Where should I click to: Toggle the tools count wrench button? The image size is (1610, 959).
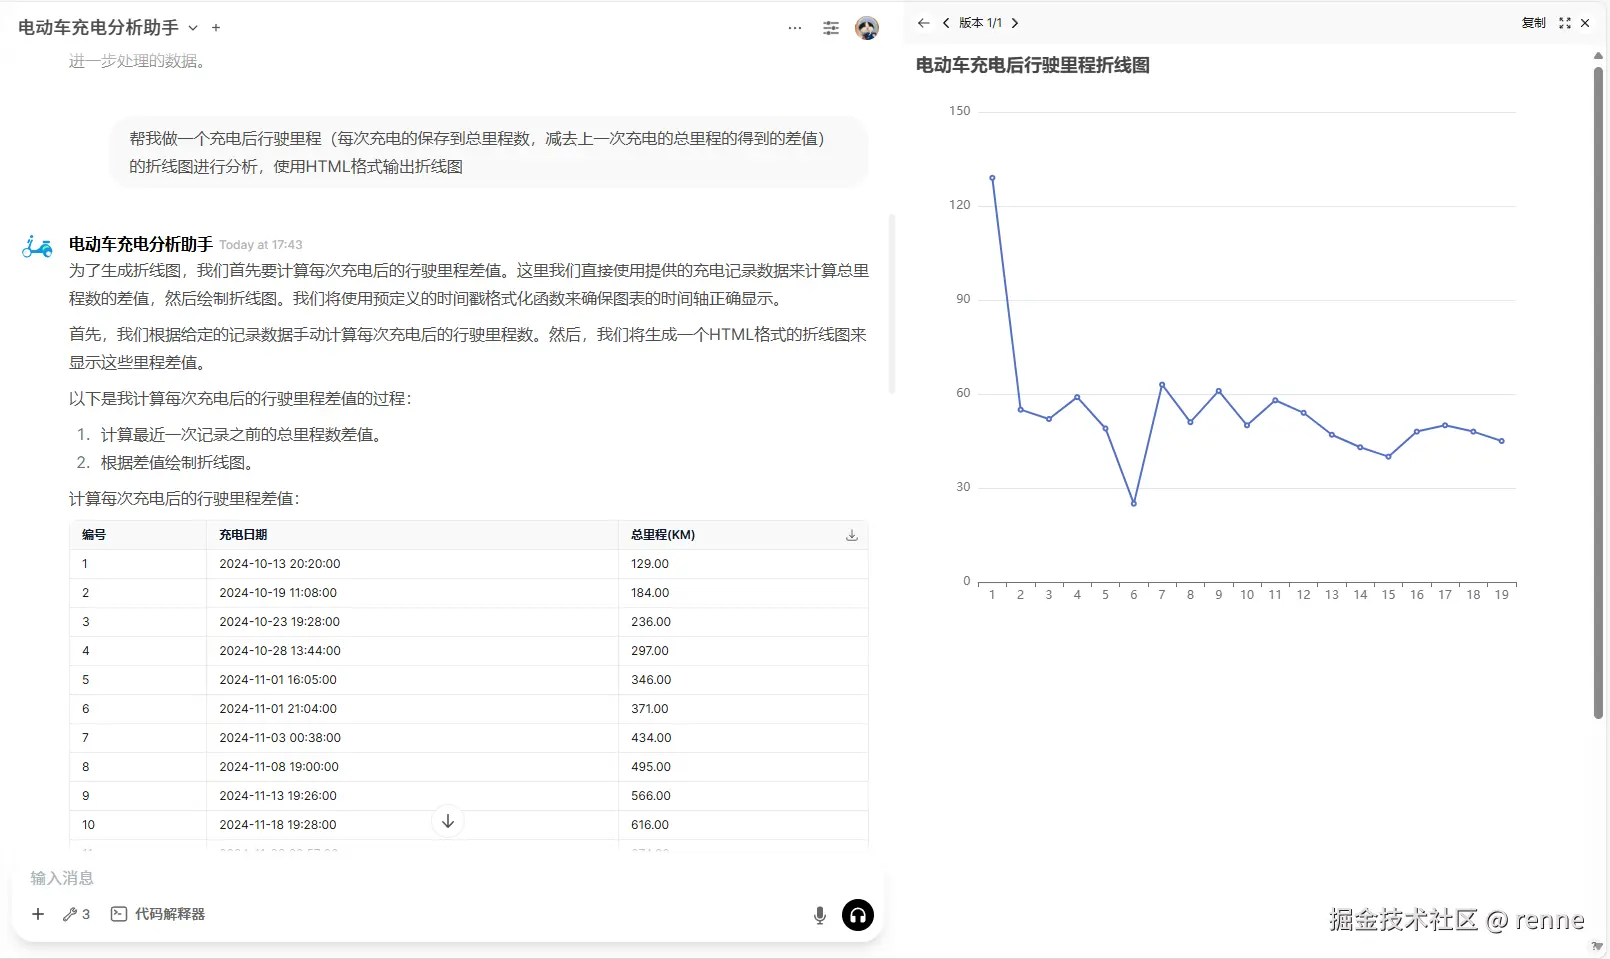coord(76,914)
